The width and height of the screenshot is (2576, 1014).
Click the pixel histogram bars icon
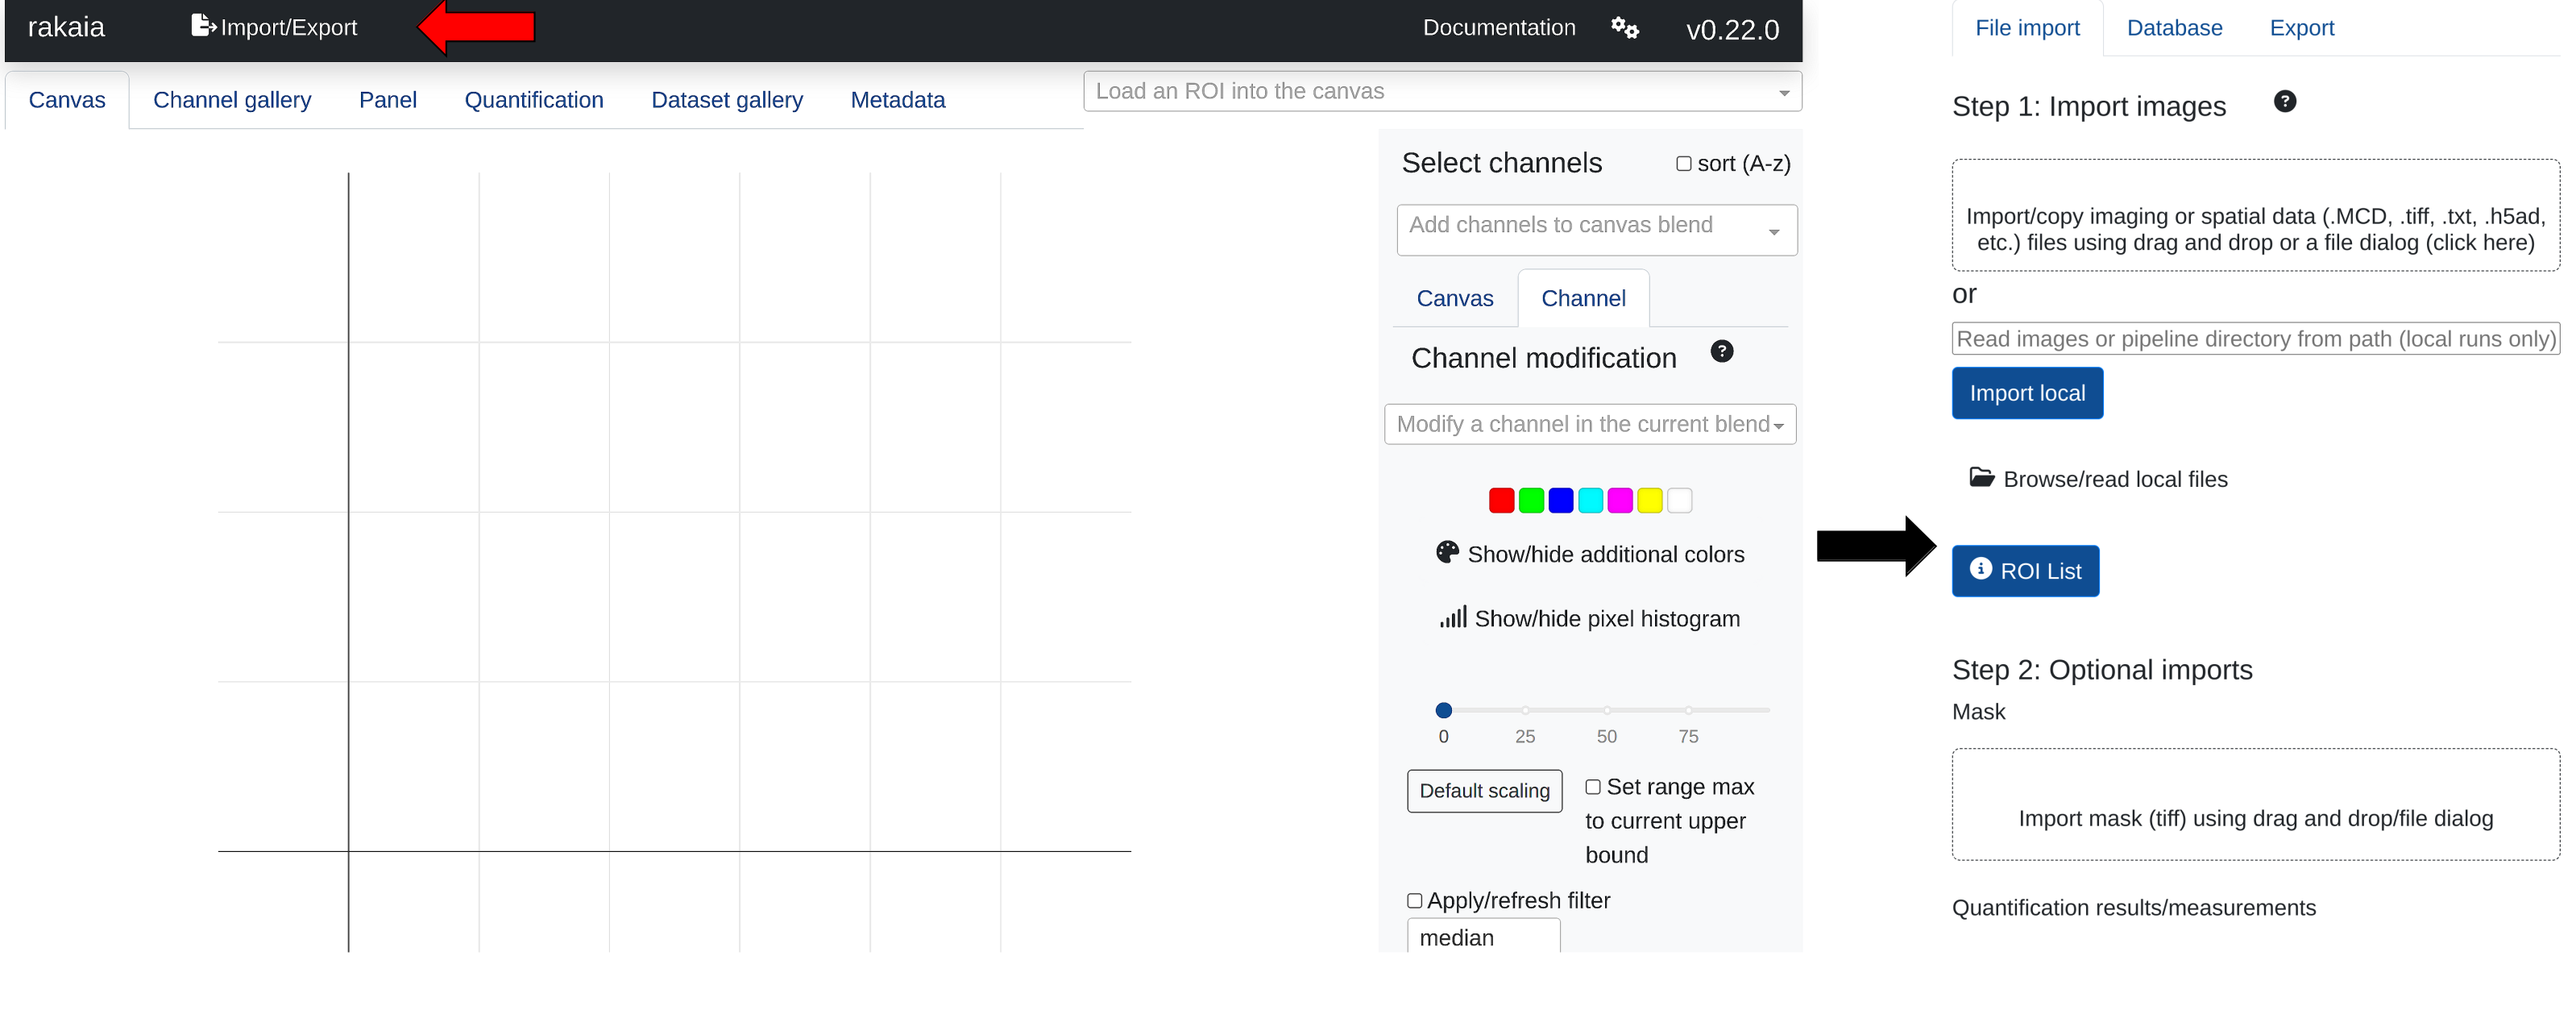coord(1452,617)
